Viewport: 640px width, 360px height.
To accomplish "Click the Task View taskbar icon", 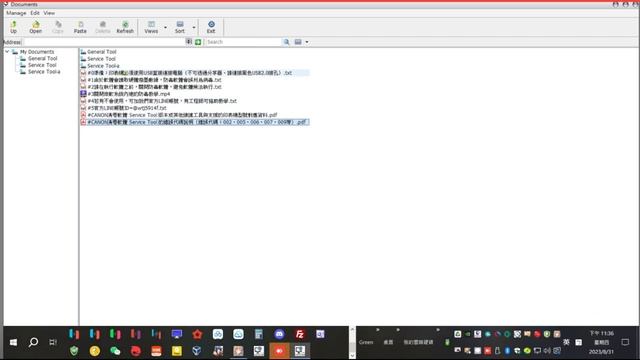I will tap(53, 342).
